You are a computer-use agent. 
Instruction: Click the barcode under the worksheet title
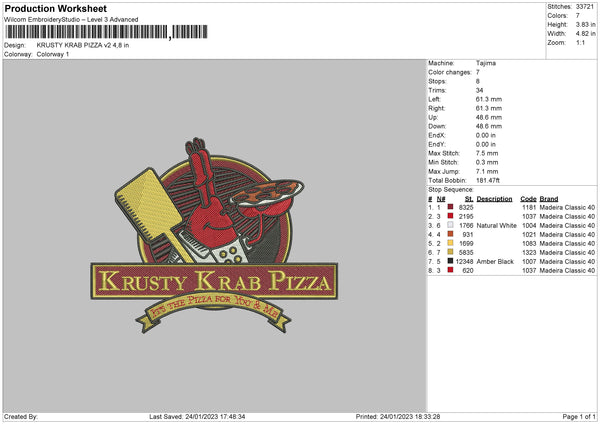[106, 32]
